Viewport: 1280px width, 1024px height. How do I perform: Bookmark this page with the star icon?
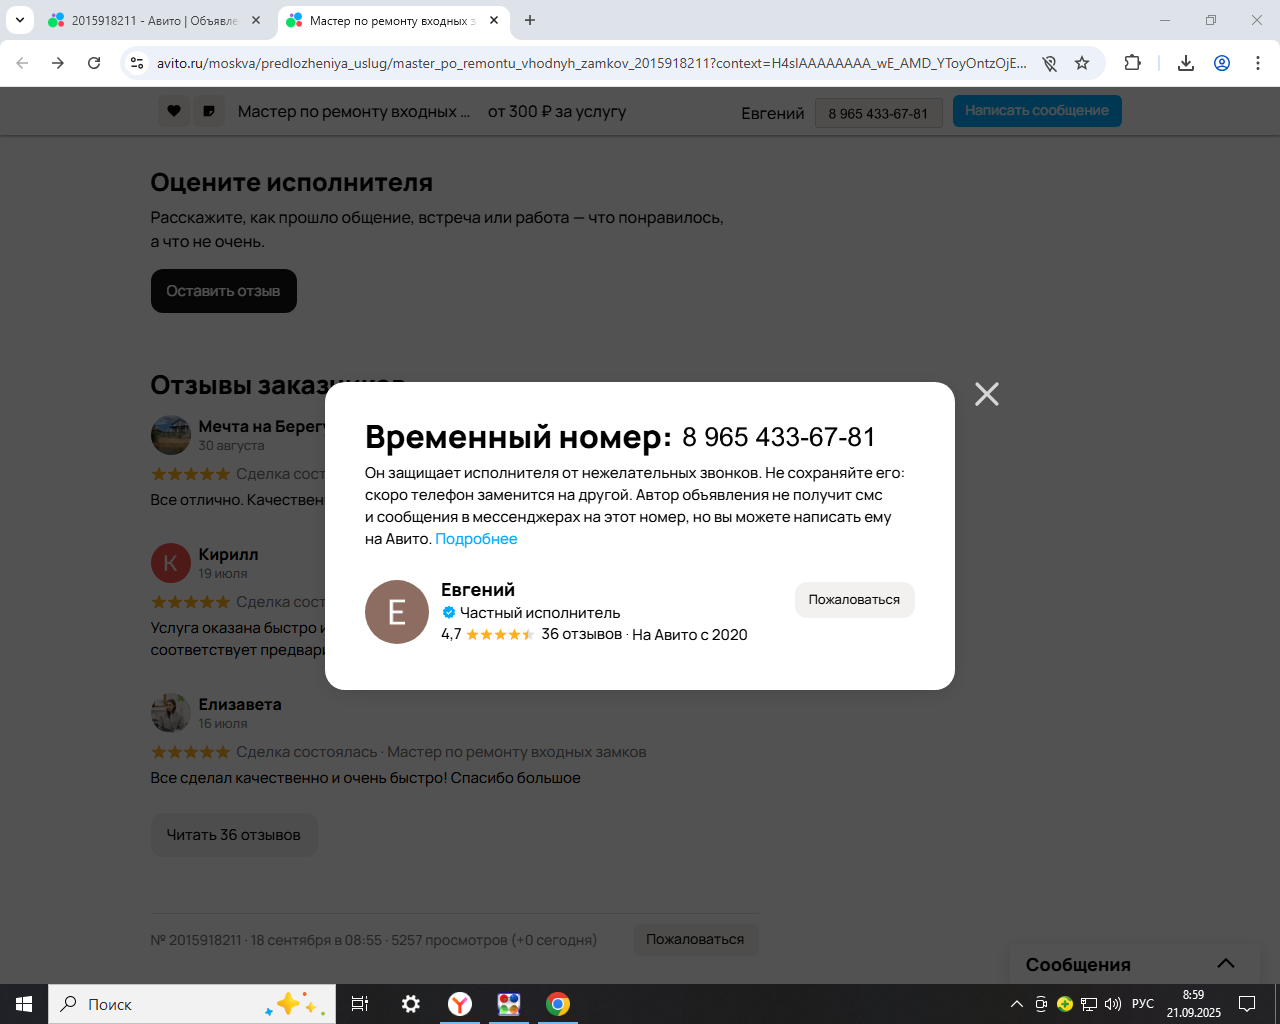pyautogui.click(x=1082, y=63)
